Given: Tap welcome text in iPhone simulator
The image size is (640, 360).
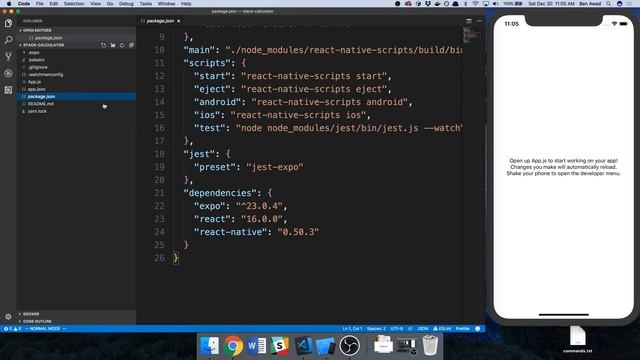Looking at the screenshot, I should coord(563,167).
